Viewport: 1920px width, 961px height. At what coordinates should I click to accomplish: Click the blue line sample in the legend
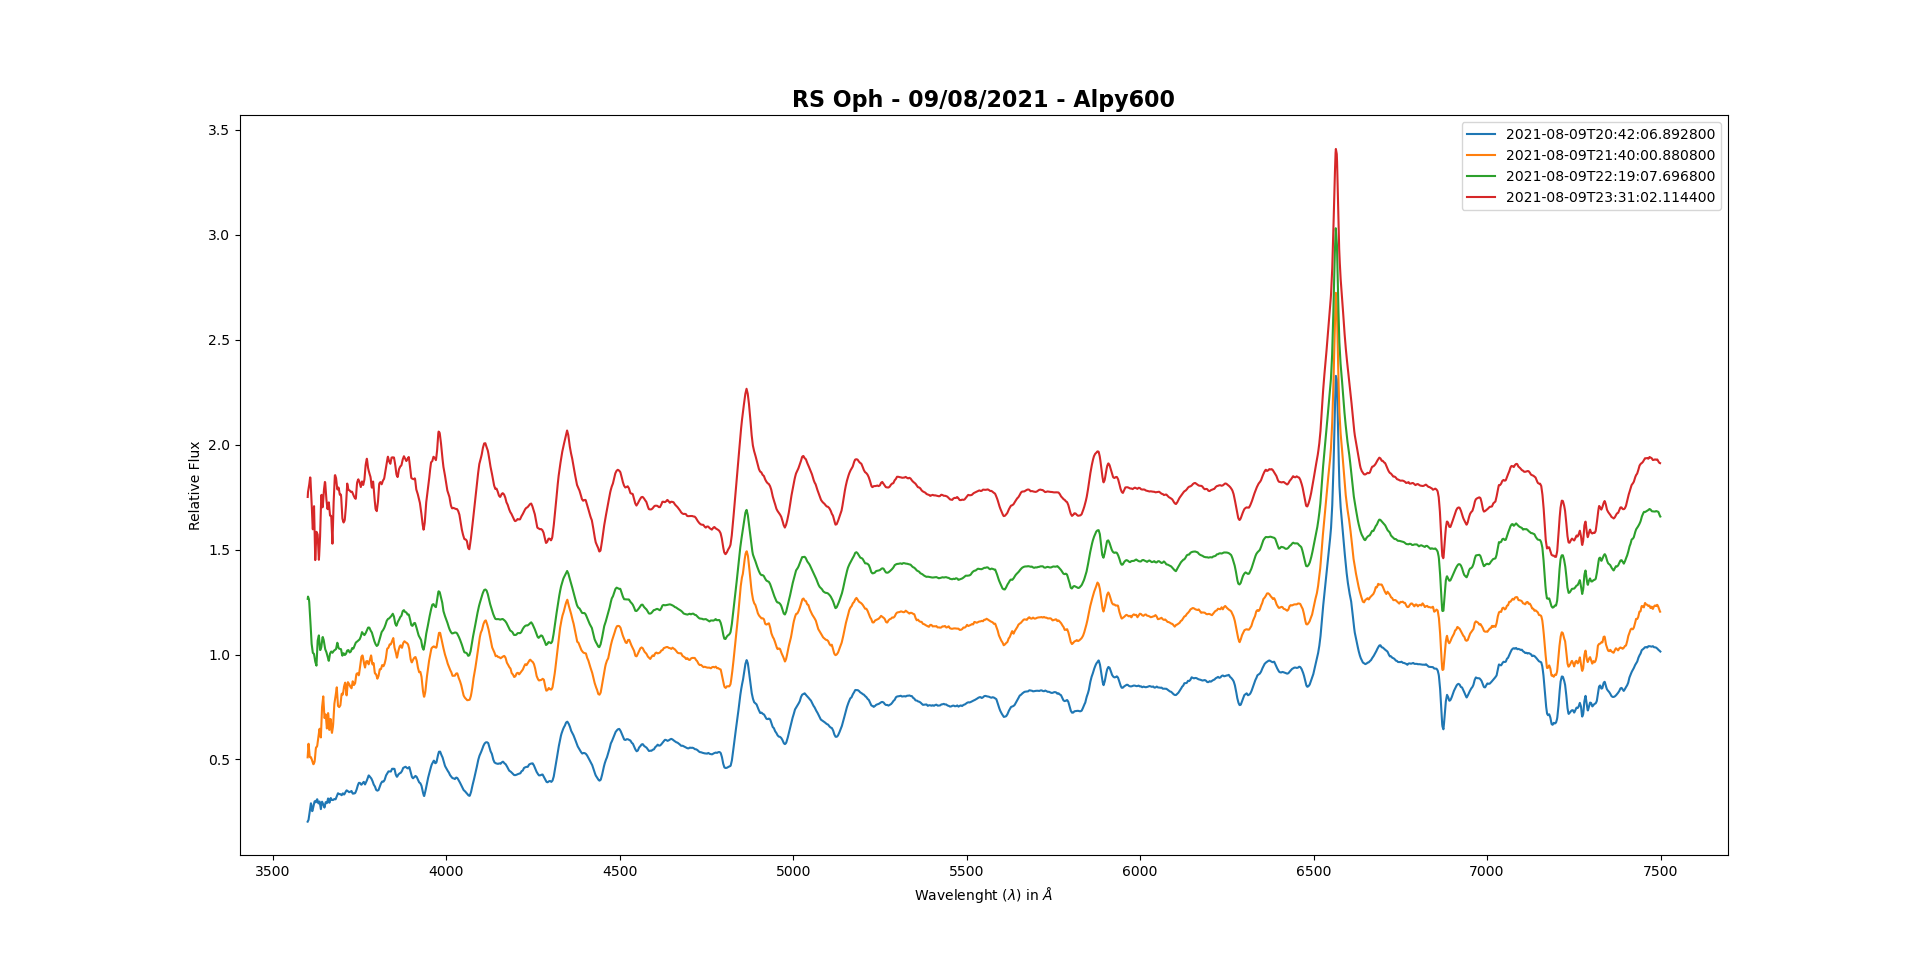coord(1481,135)
